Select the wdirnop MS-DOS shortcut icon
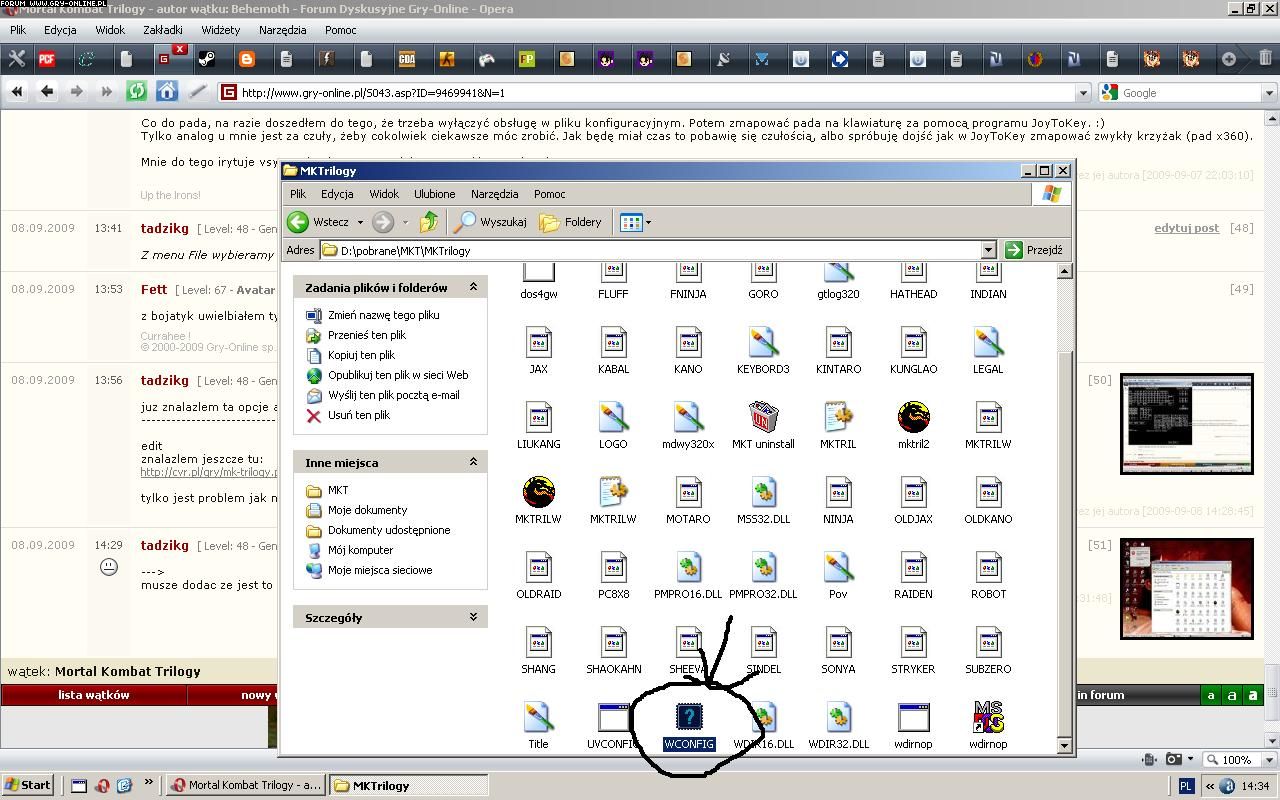Screen dimensions: 1280x800 tap(987, 717)
